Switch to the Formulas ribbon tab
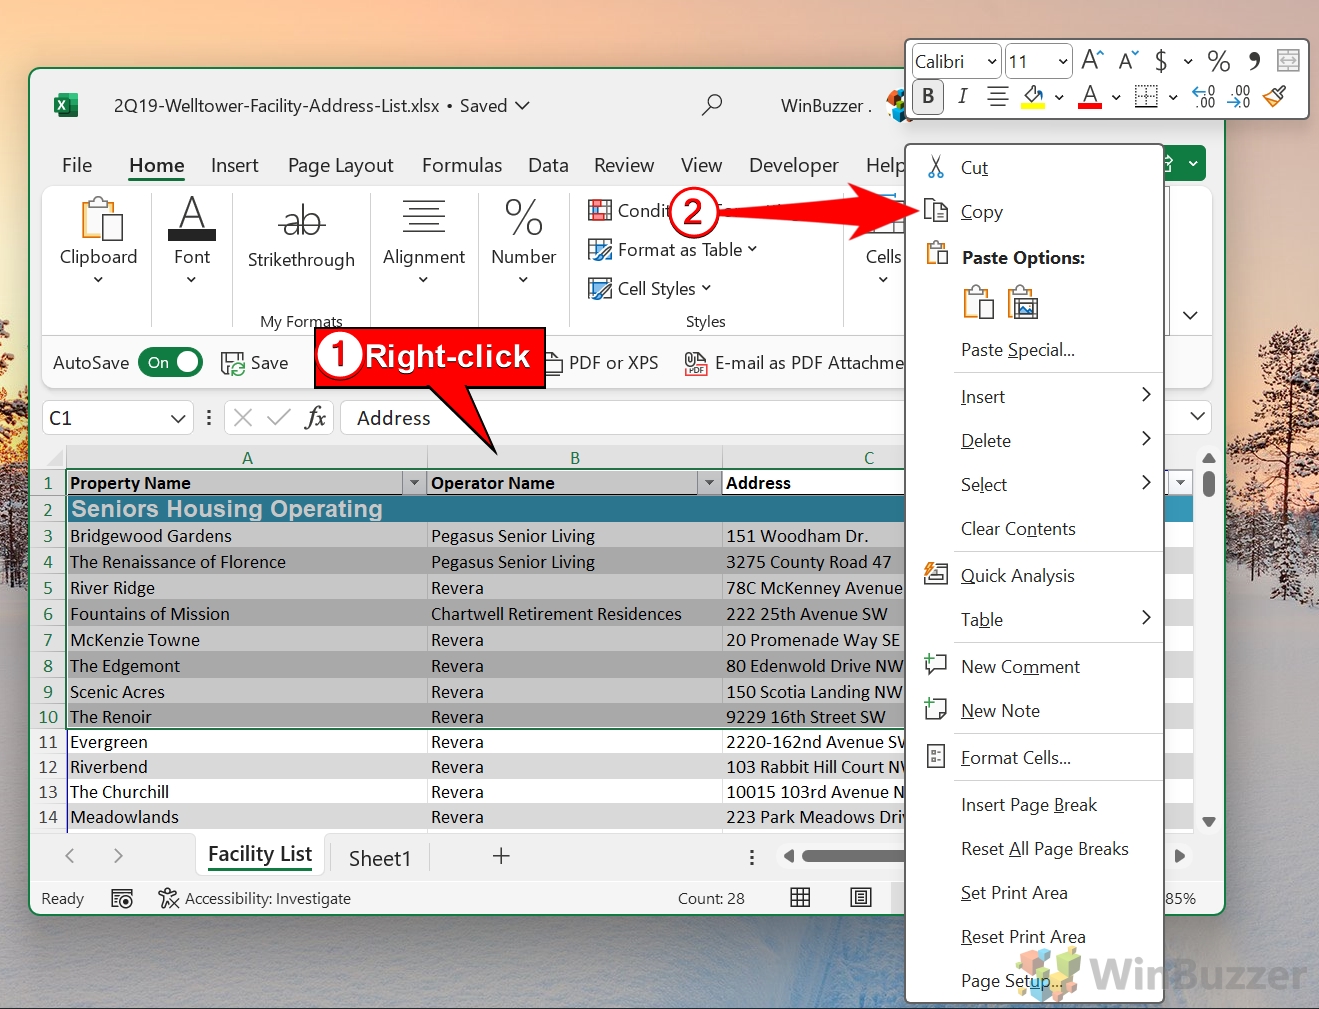This screenshot has width=1319, height=1009. tap(461, 165)
